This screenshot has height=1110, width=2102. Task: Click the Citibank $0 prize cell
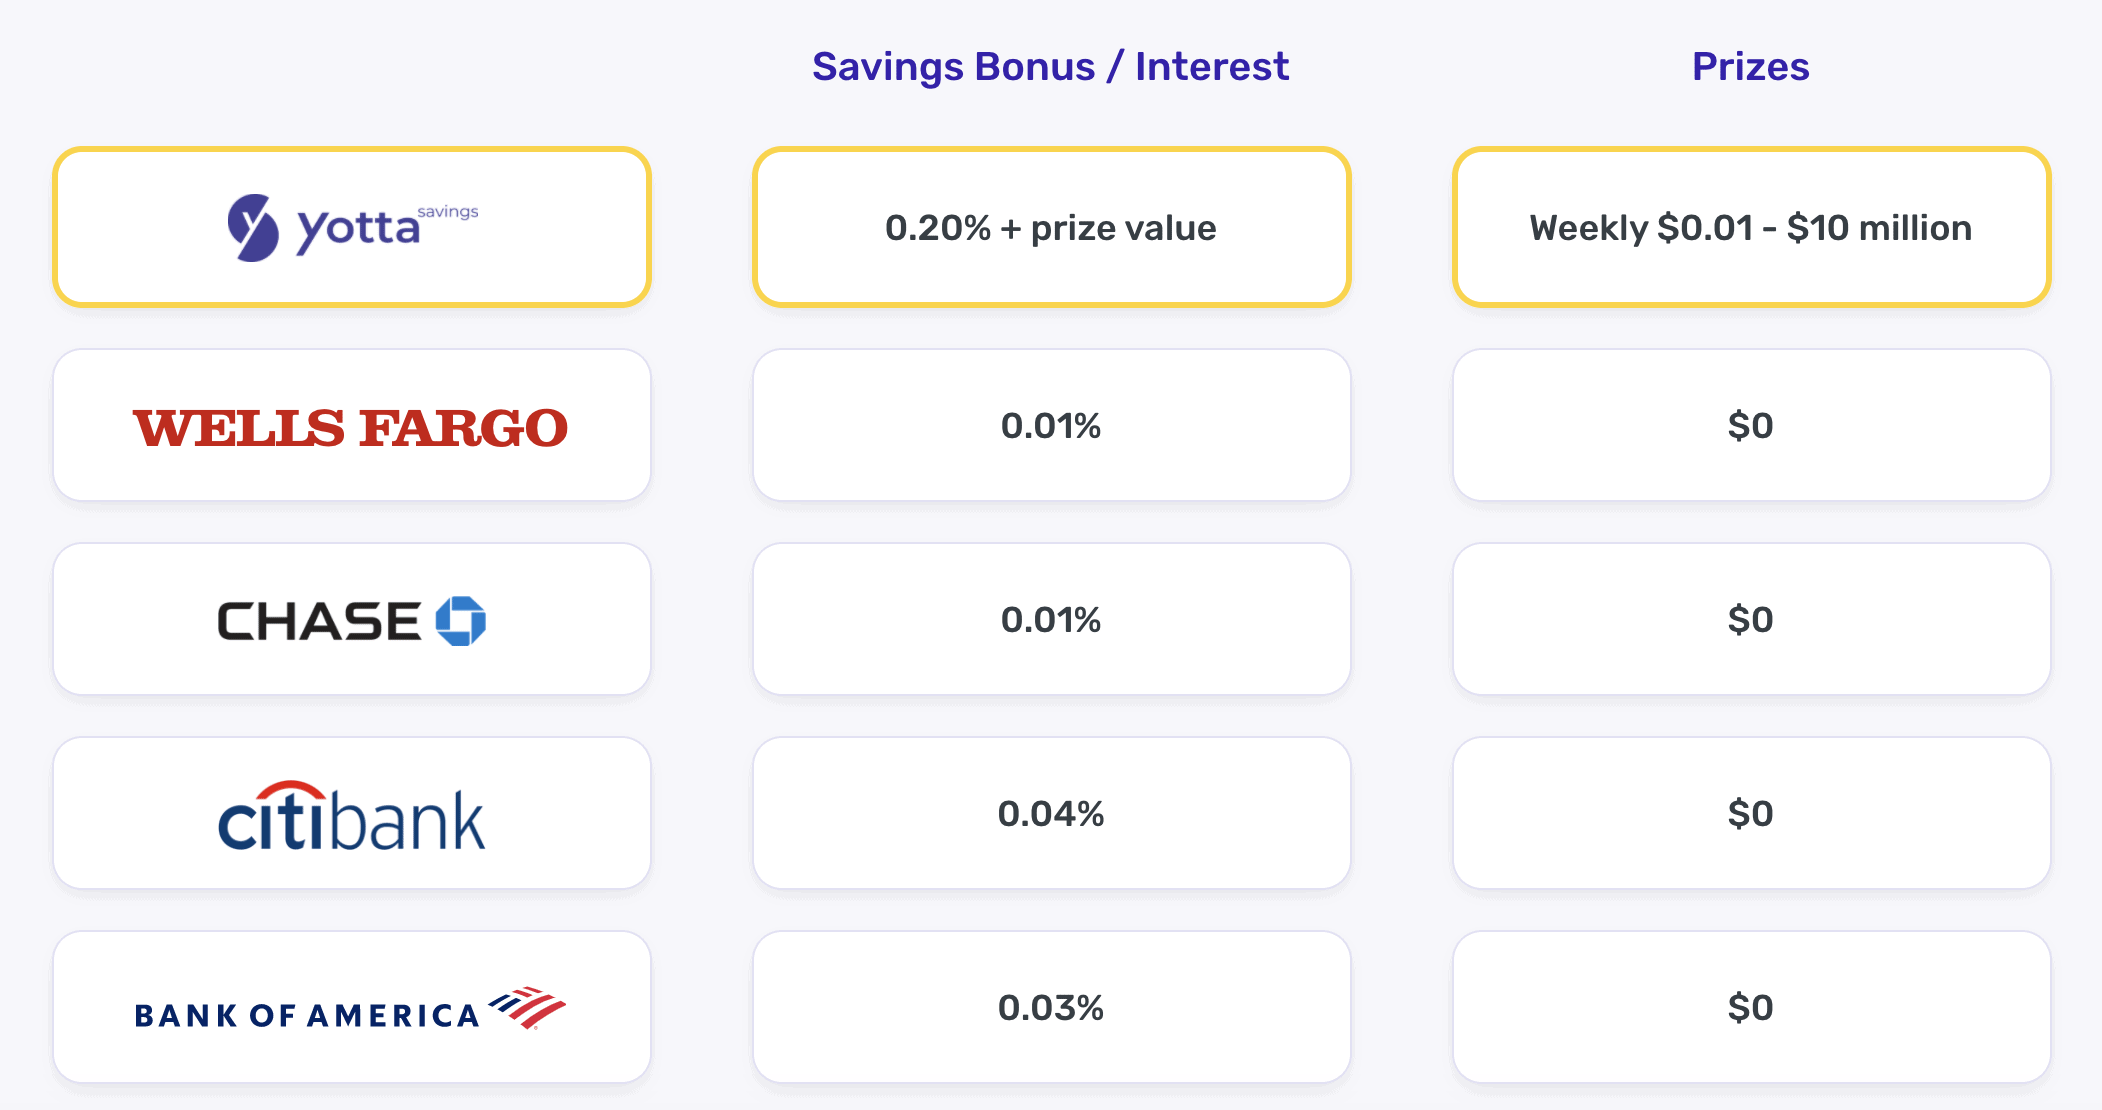click(1751, 814)
